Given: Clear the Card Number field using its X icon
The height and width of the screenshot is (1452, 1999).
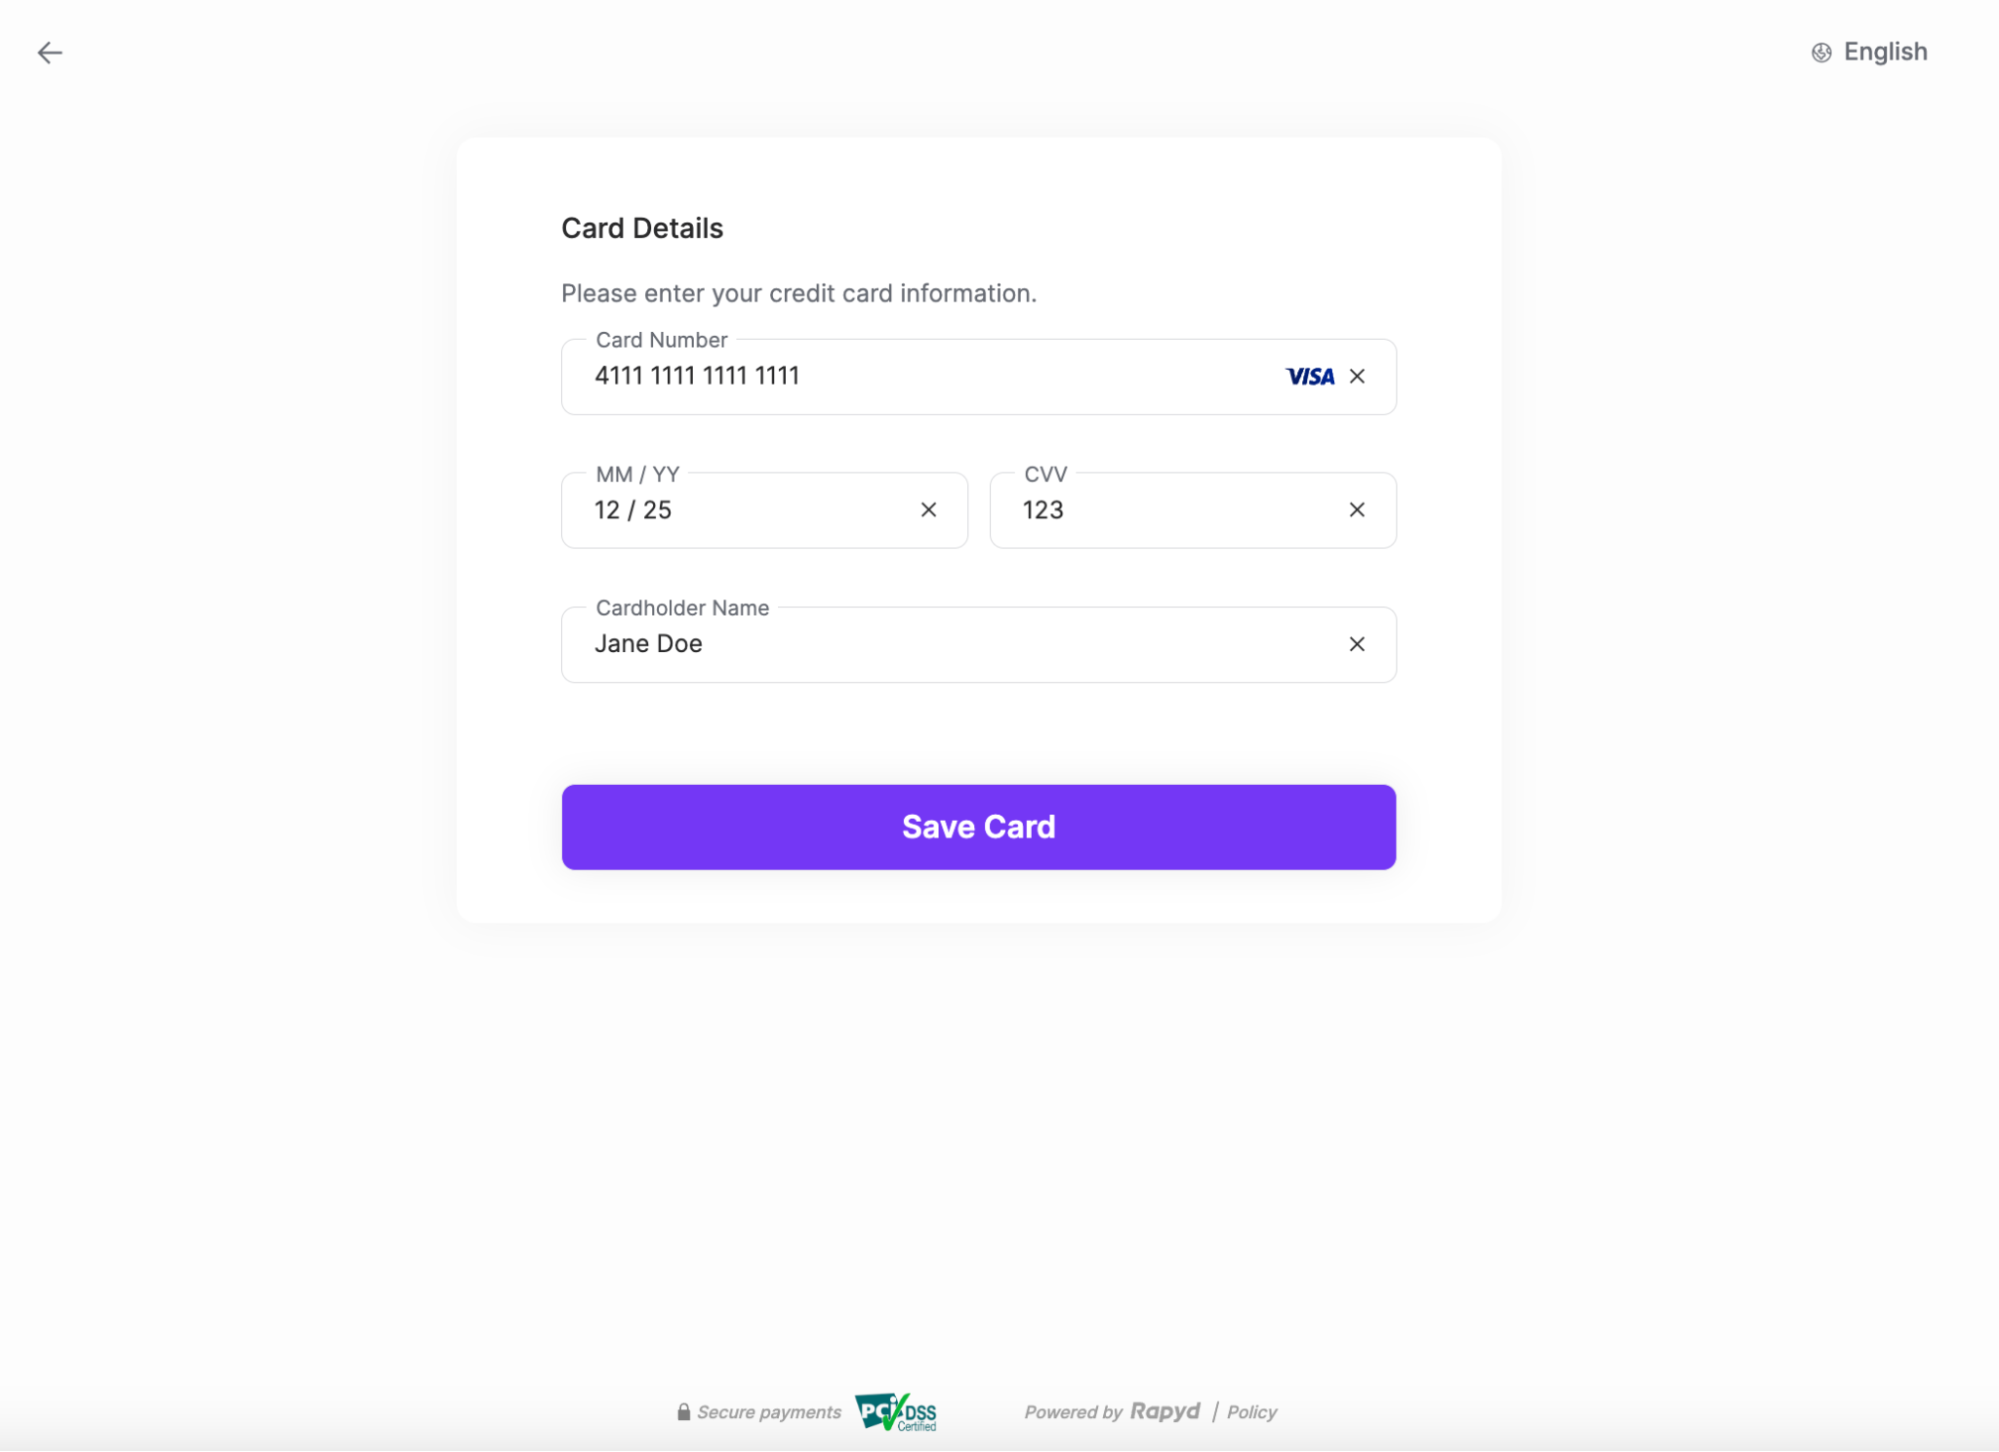Looking at the screenshot, I should (1358, 376).
